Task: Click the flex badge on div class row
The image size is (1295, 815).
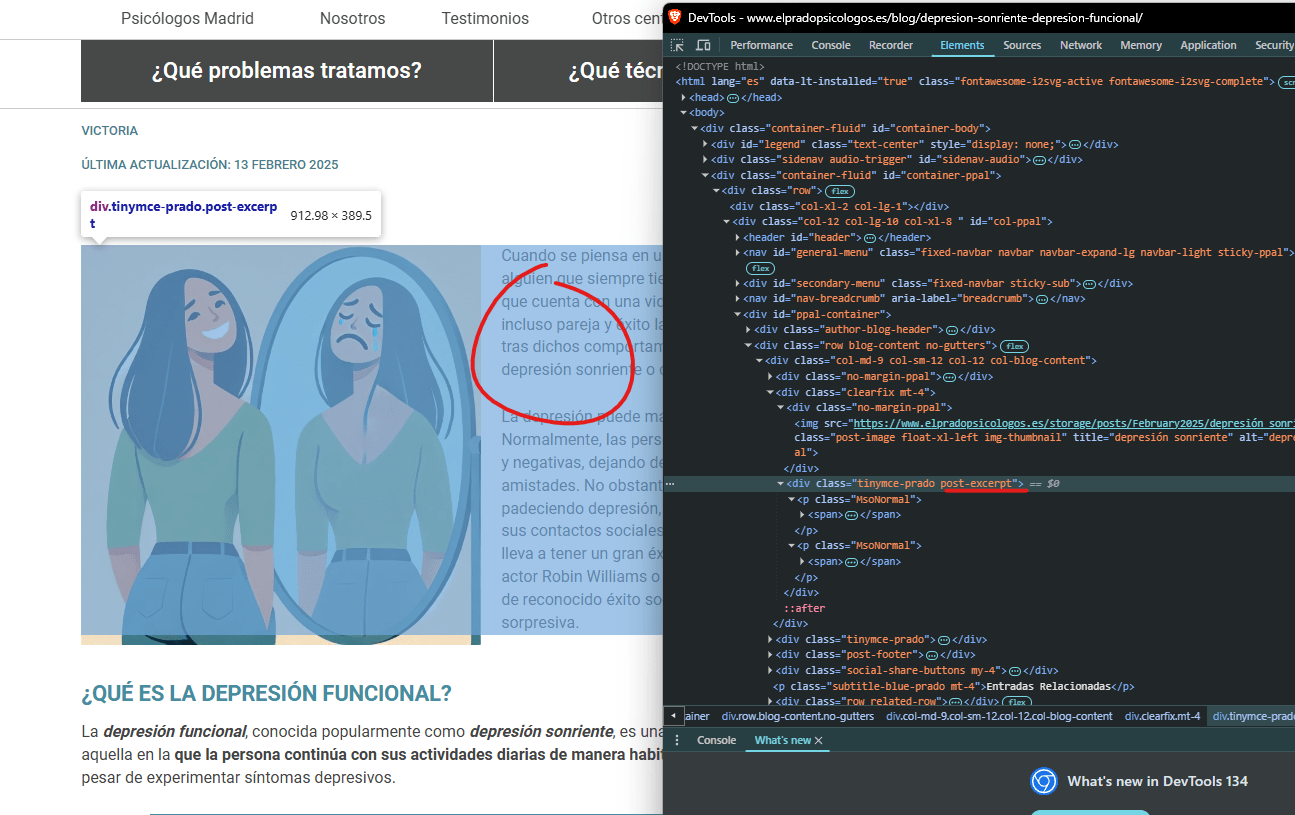Action: tap(840, 191)
